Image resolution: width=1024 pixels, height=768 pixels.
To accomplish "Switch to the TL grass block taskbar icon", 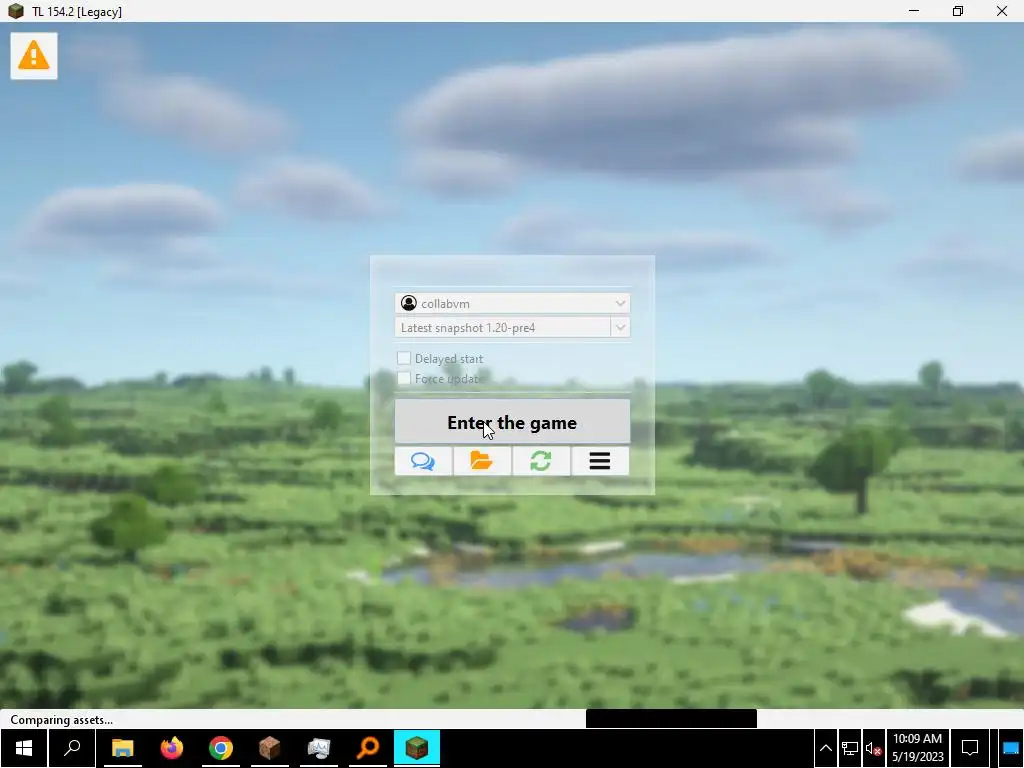I will pos(417,748).
